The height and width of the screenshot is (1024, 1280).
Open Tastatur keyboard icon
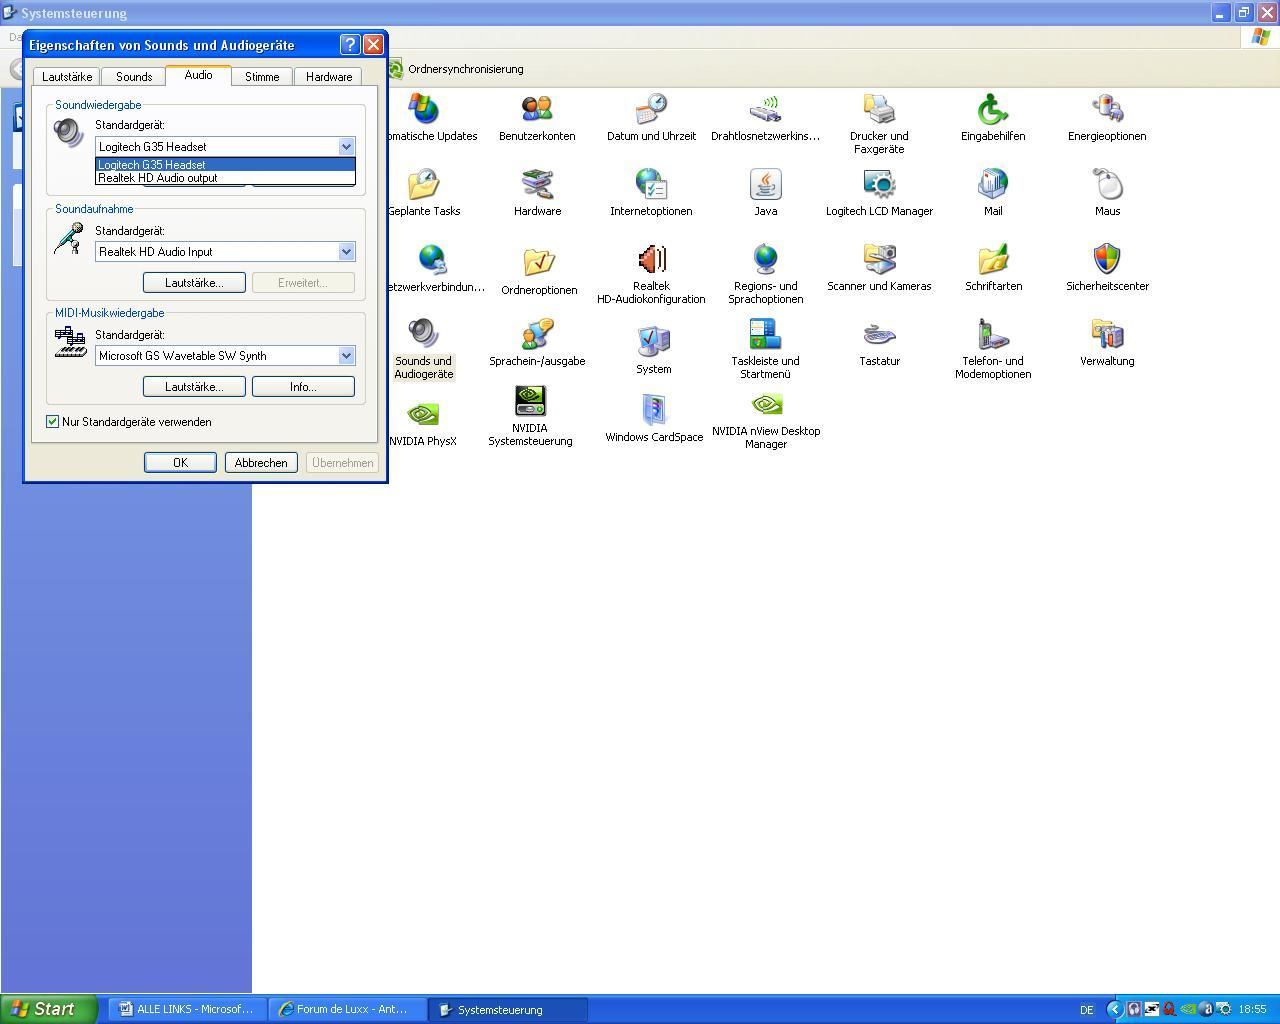[x=879, y=343]
